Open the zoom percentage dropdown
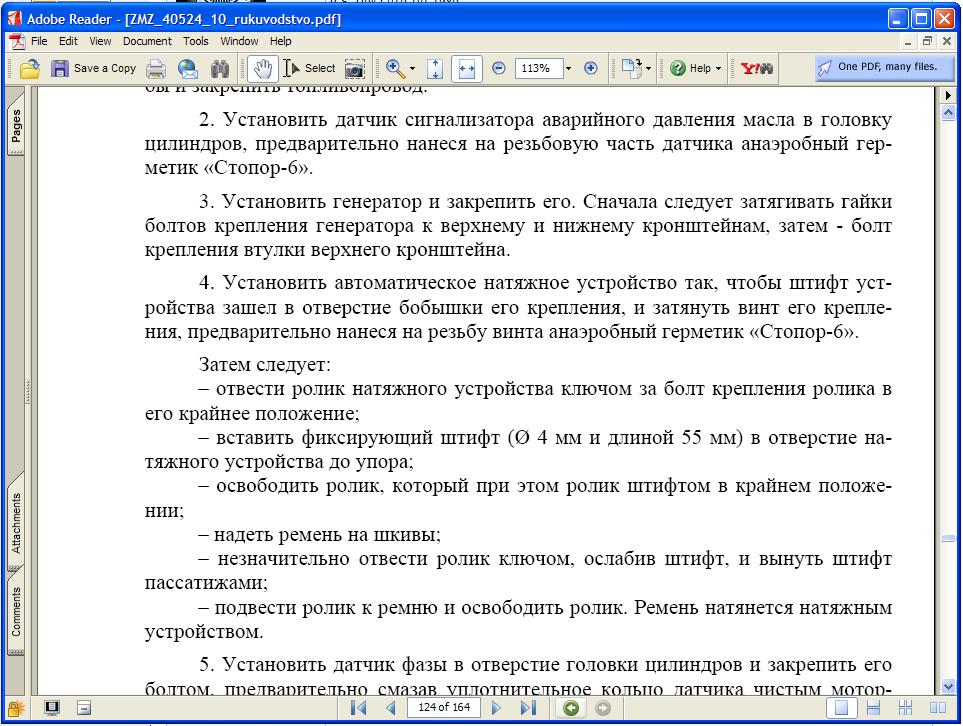Viewport: 963px width, 726px height. 568,68
